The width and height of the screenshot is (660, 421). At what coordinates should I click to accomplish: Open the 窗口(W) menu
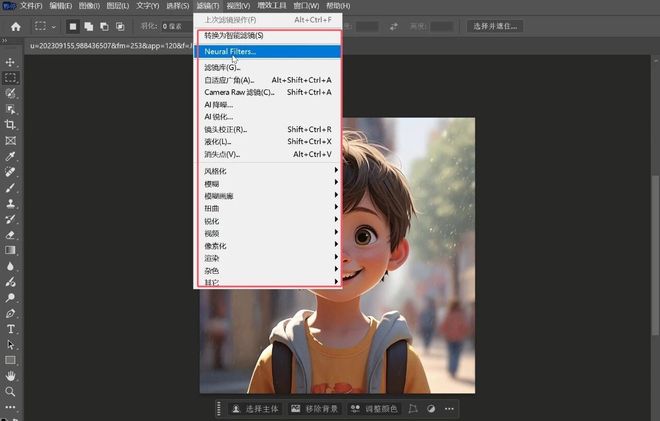click(x=306, y=6)
